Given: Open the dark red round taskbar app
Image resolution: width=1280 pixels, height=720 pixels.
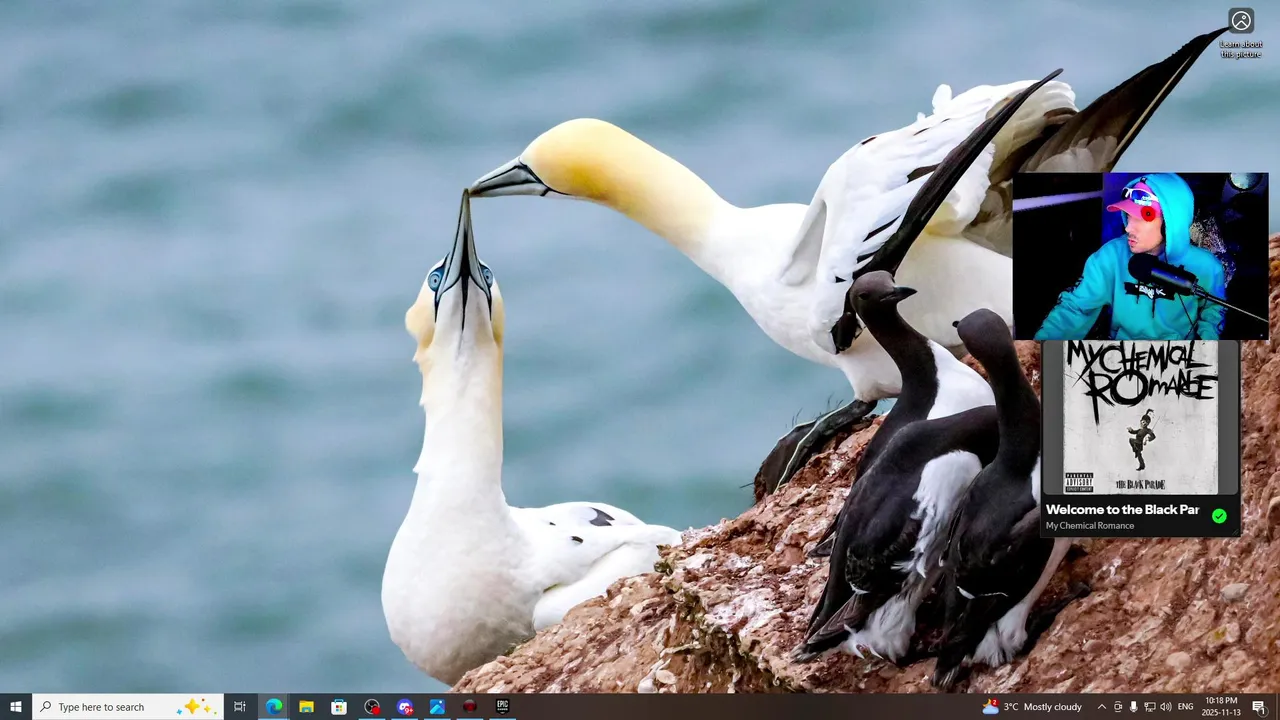Looking at the screenshot, I should pos(469,707).
